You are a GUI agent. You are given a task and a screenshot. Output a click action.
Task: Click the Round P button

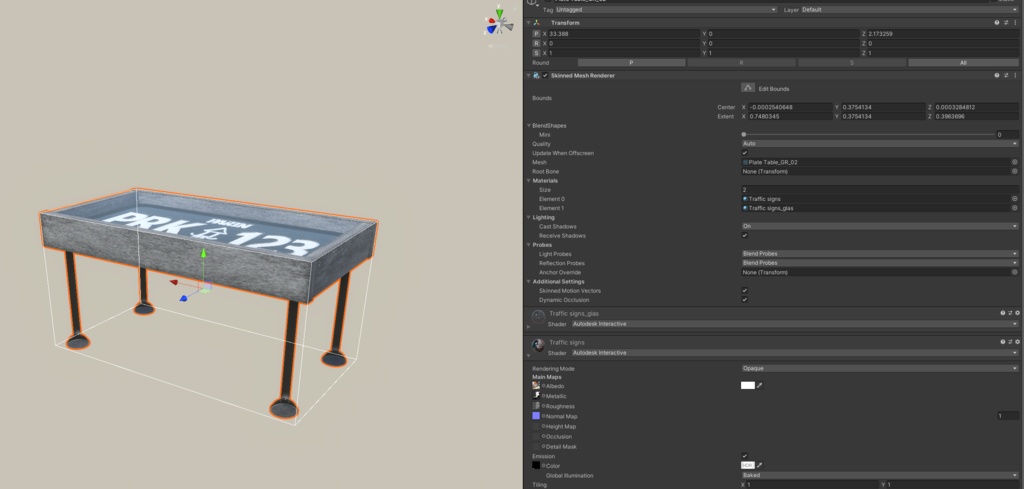click(632, 63)
